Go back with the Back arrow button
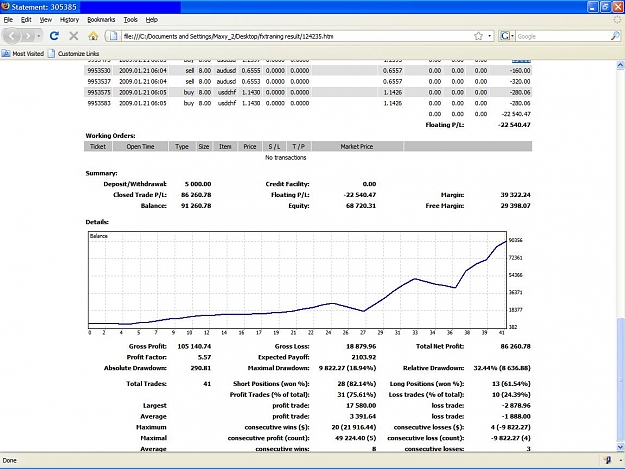Image resolution: width=625 pixels, height=469 pixels. (12, 36)
